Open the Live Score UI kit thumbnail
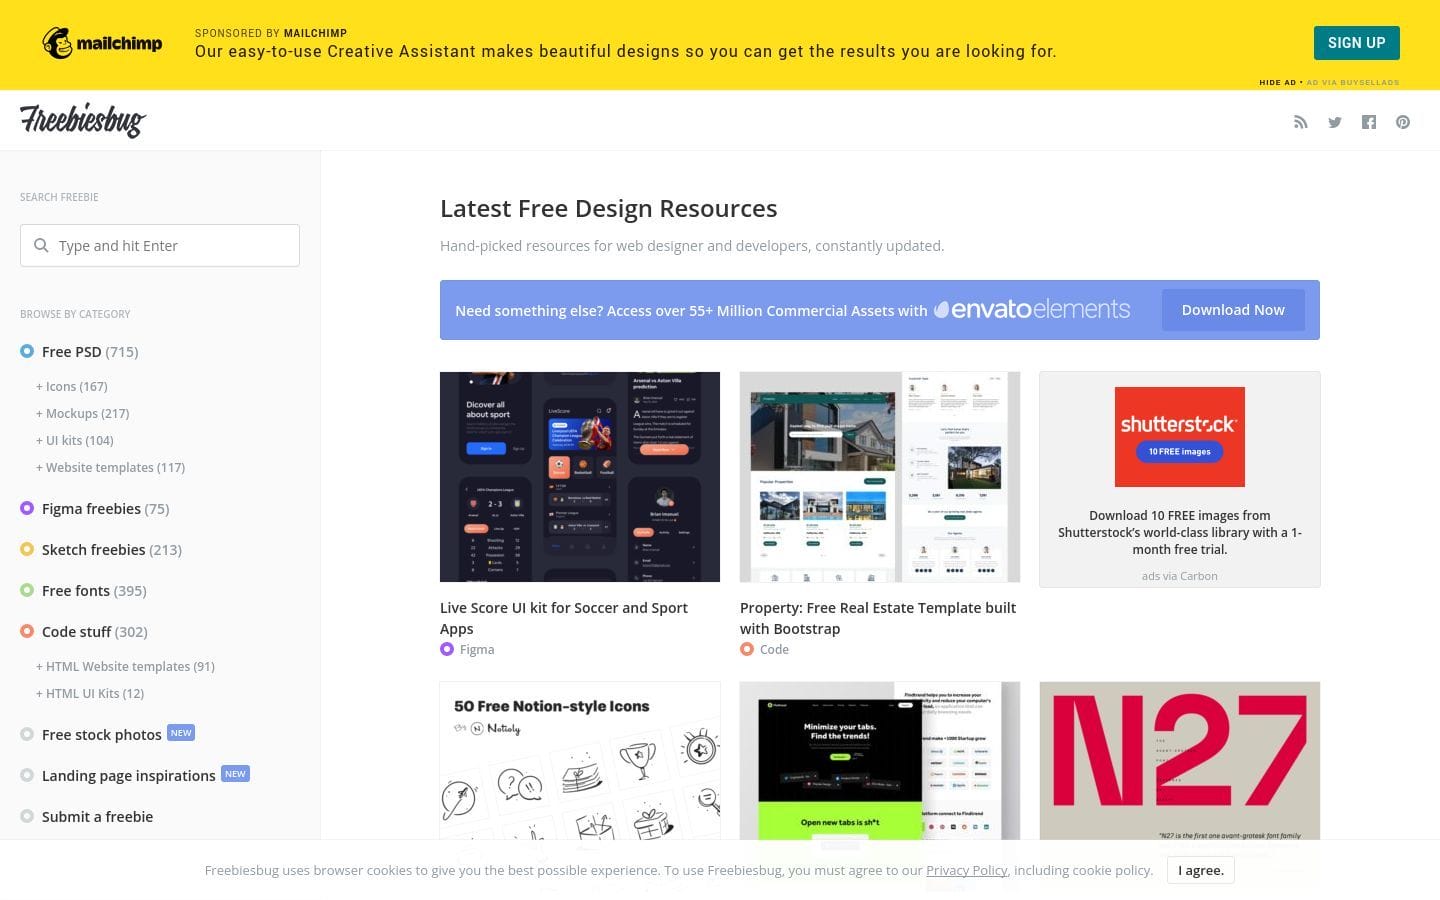Image resolution: width=1440 pixels, height=900 pixels. point(580,477)
